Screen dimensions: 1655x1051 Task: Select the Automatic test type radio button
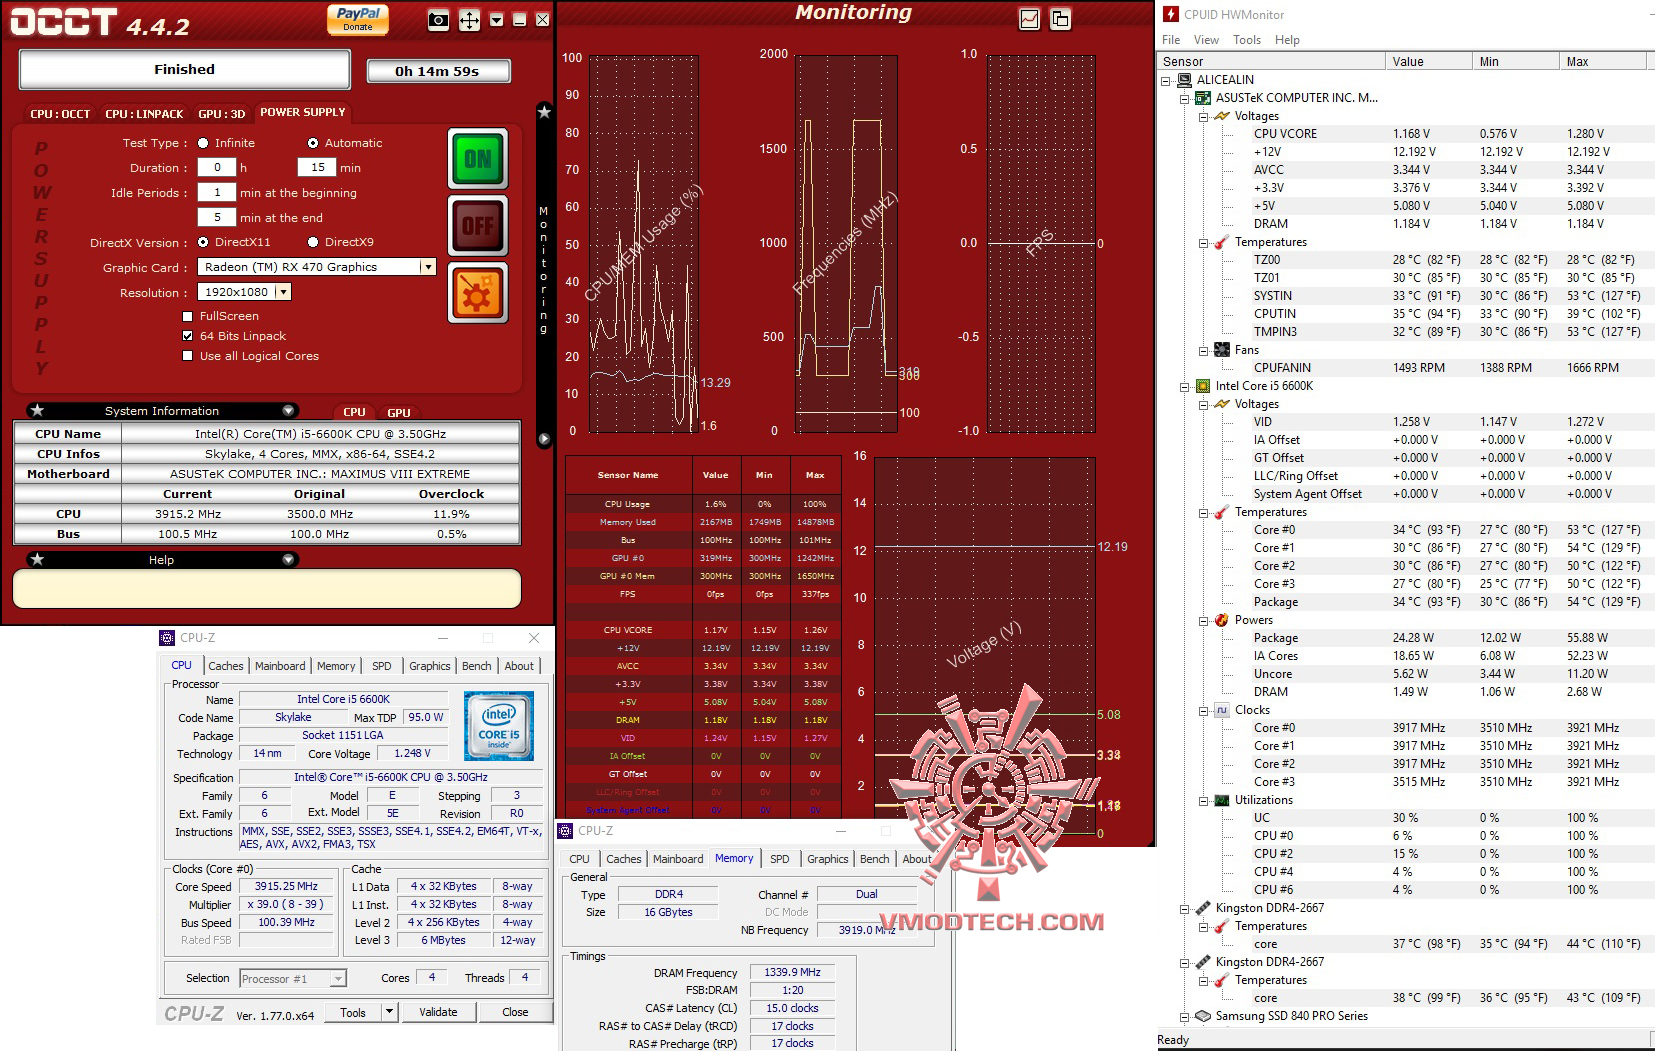click(313, 143)
